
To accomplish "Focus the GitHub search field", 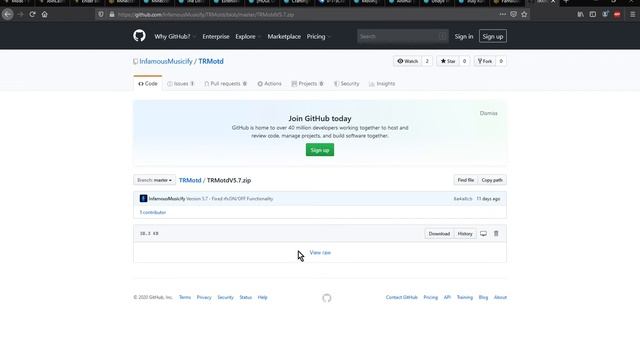I will point(402,36).
